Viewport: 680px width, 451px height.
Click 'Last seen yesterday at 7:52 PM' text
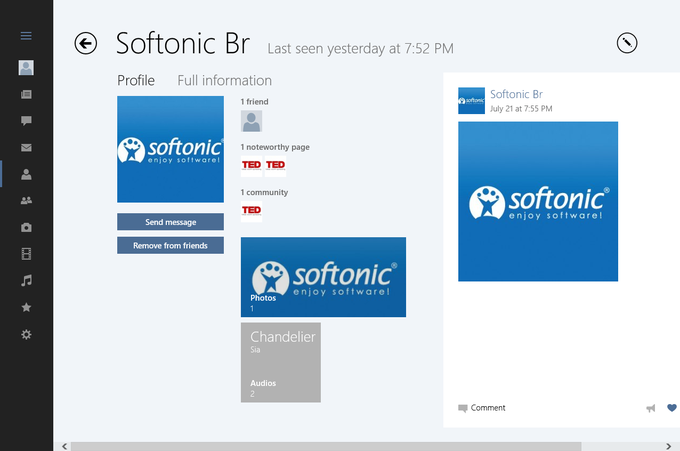[x=360, y=49]
